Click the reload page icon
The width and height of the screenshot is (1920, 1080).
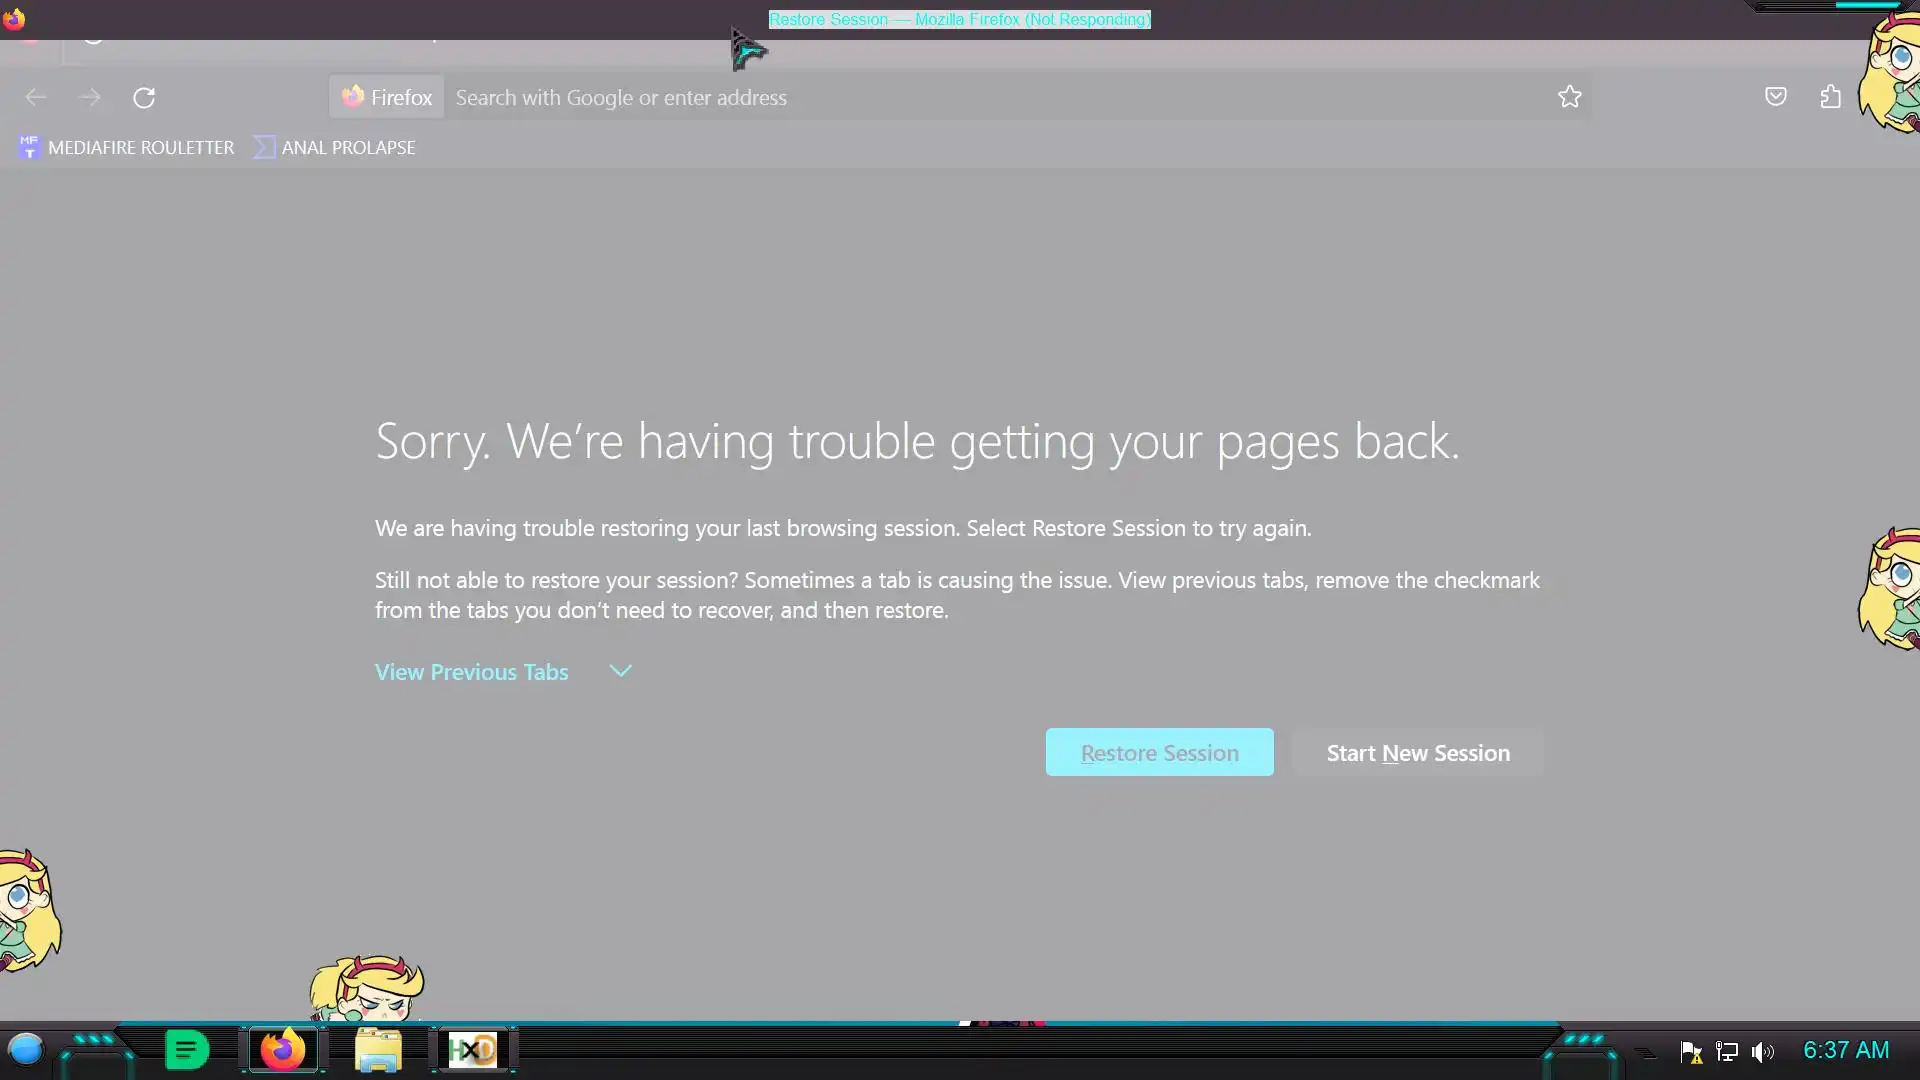point(144,97)
